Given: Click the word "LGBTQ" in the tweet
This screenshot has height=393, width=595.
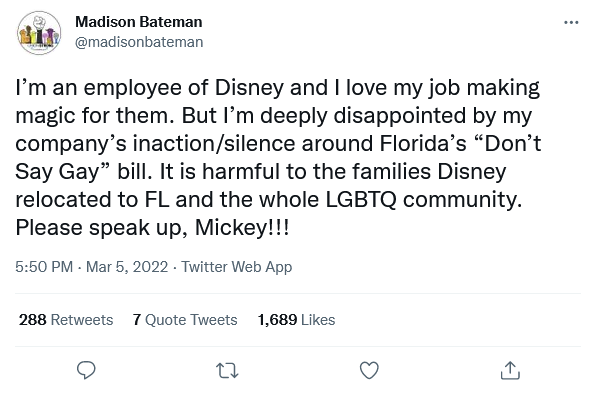Looking at the screenshot, I should [361, 200].
